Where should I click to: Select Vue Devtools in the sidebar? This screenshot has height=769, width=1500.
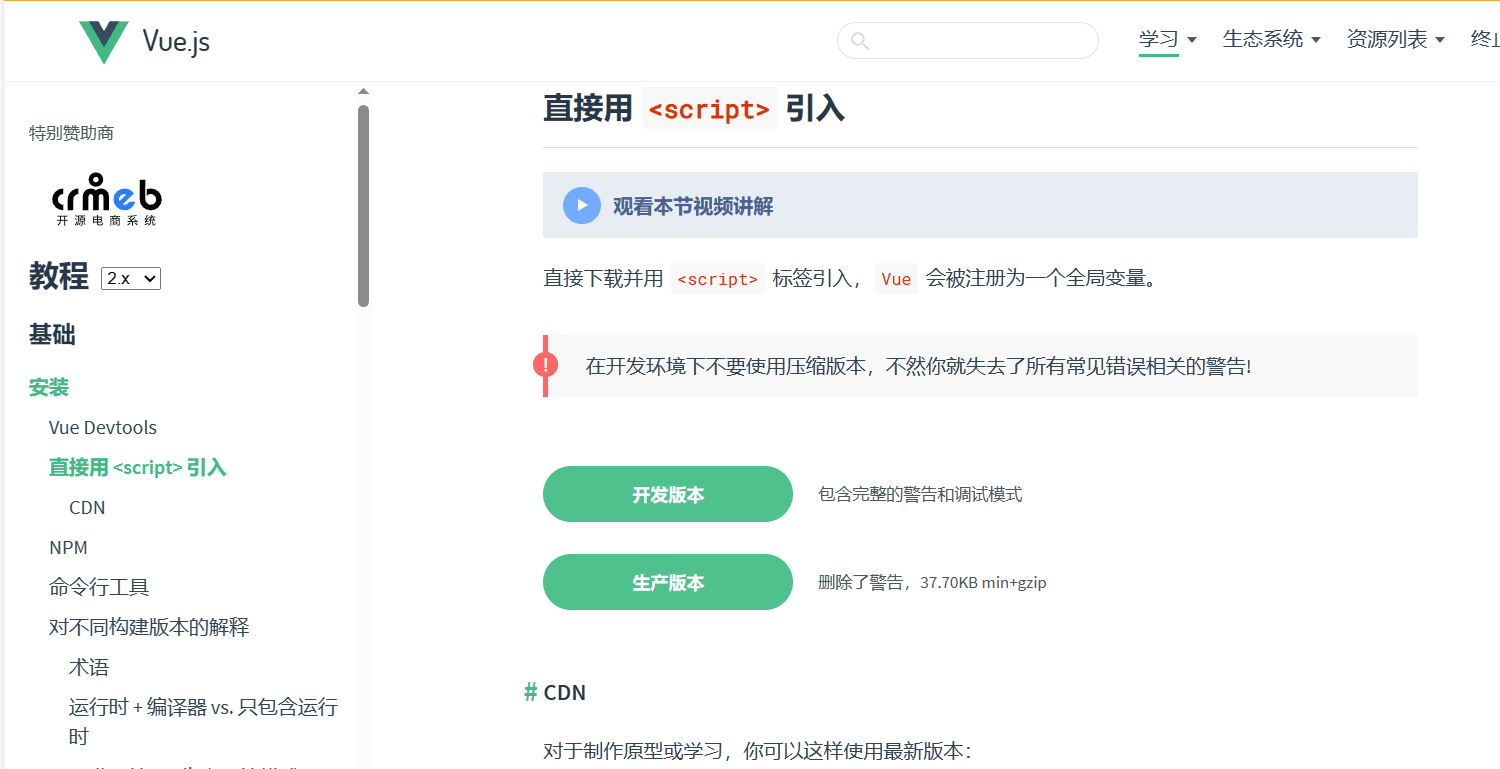point(102,427)
